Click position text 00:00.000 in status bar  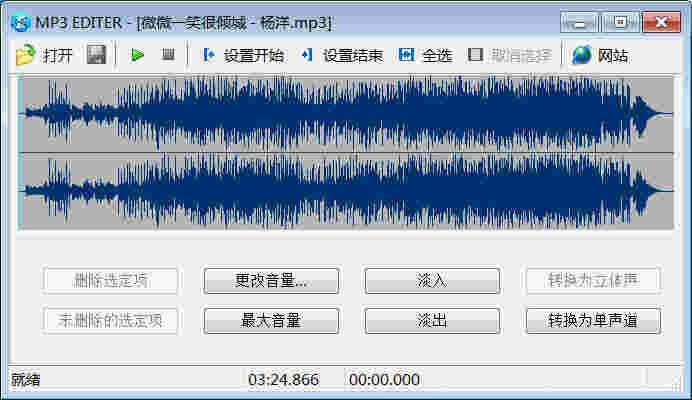(x=384, y=380)
